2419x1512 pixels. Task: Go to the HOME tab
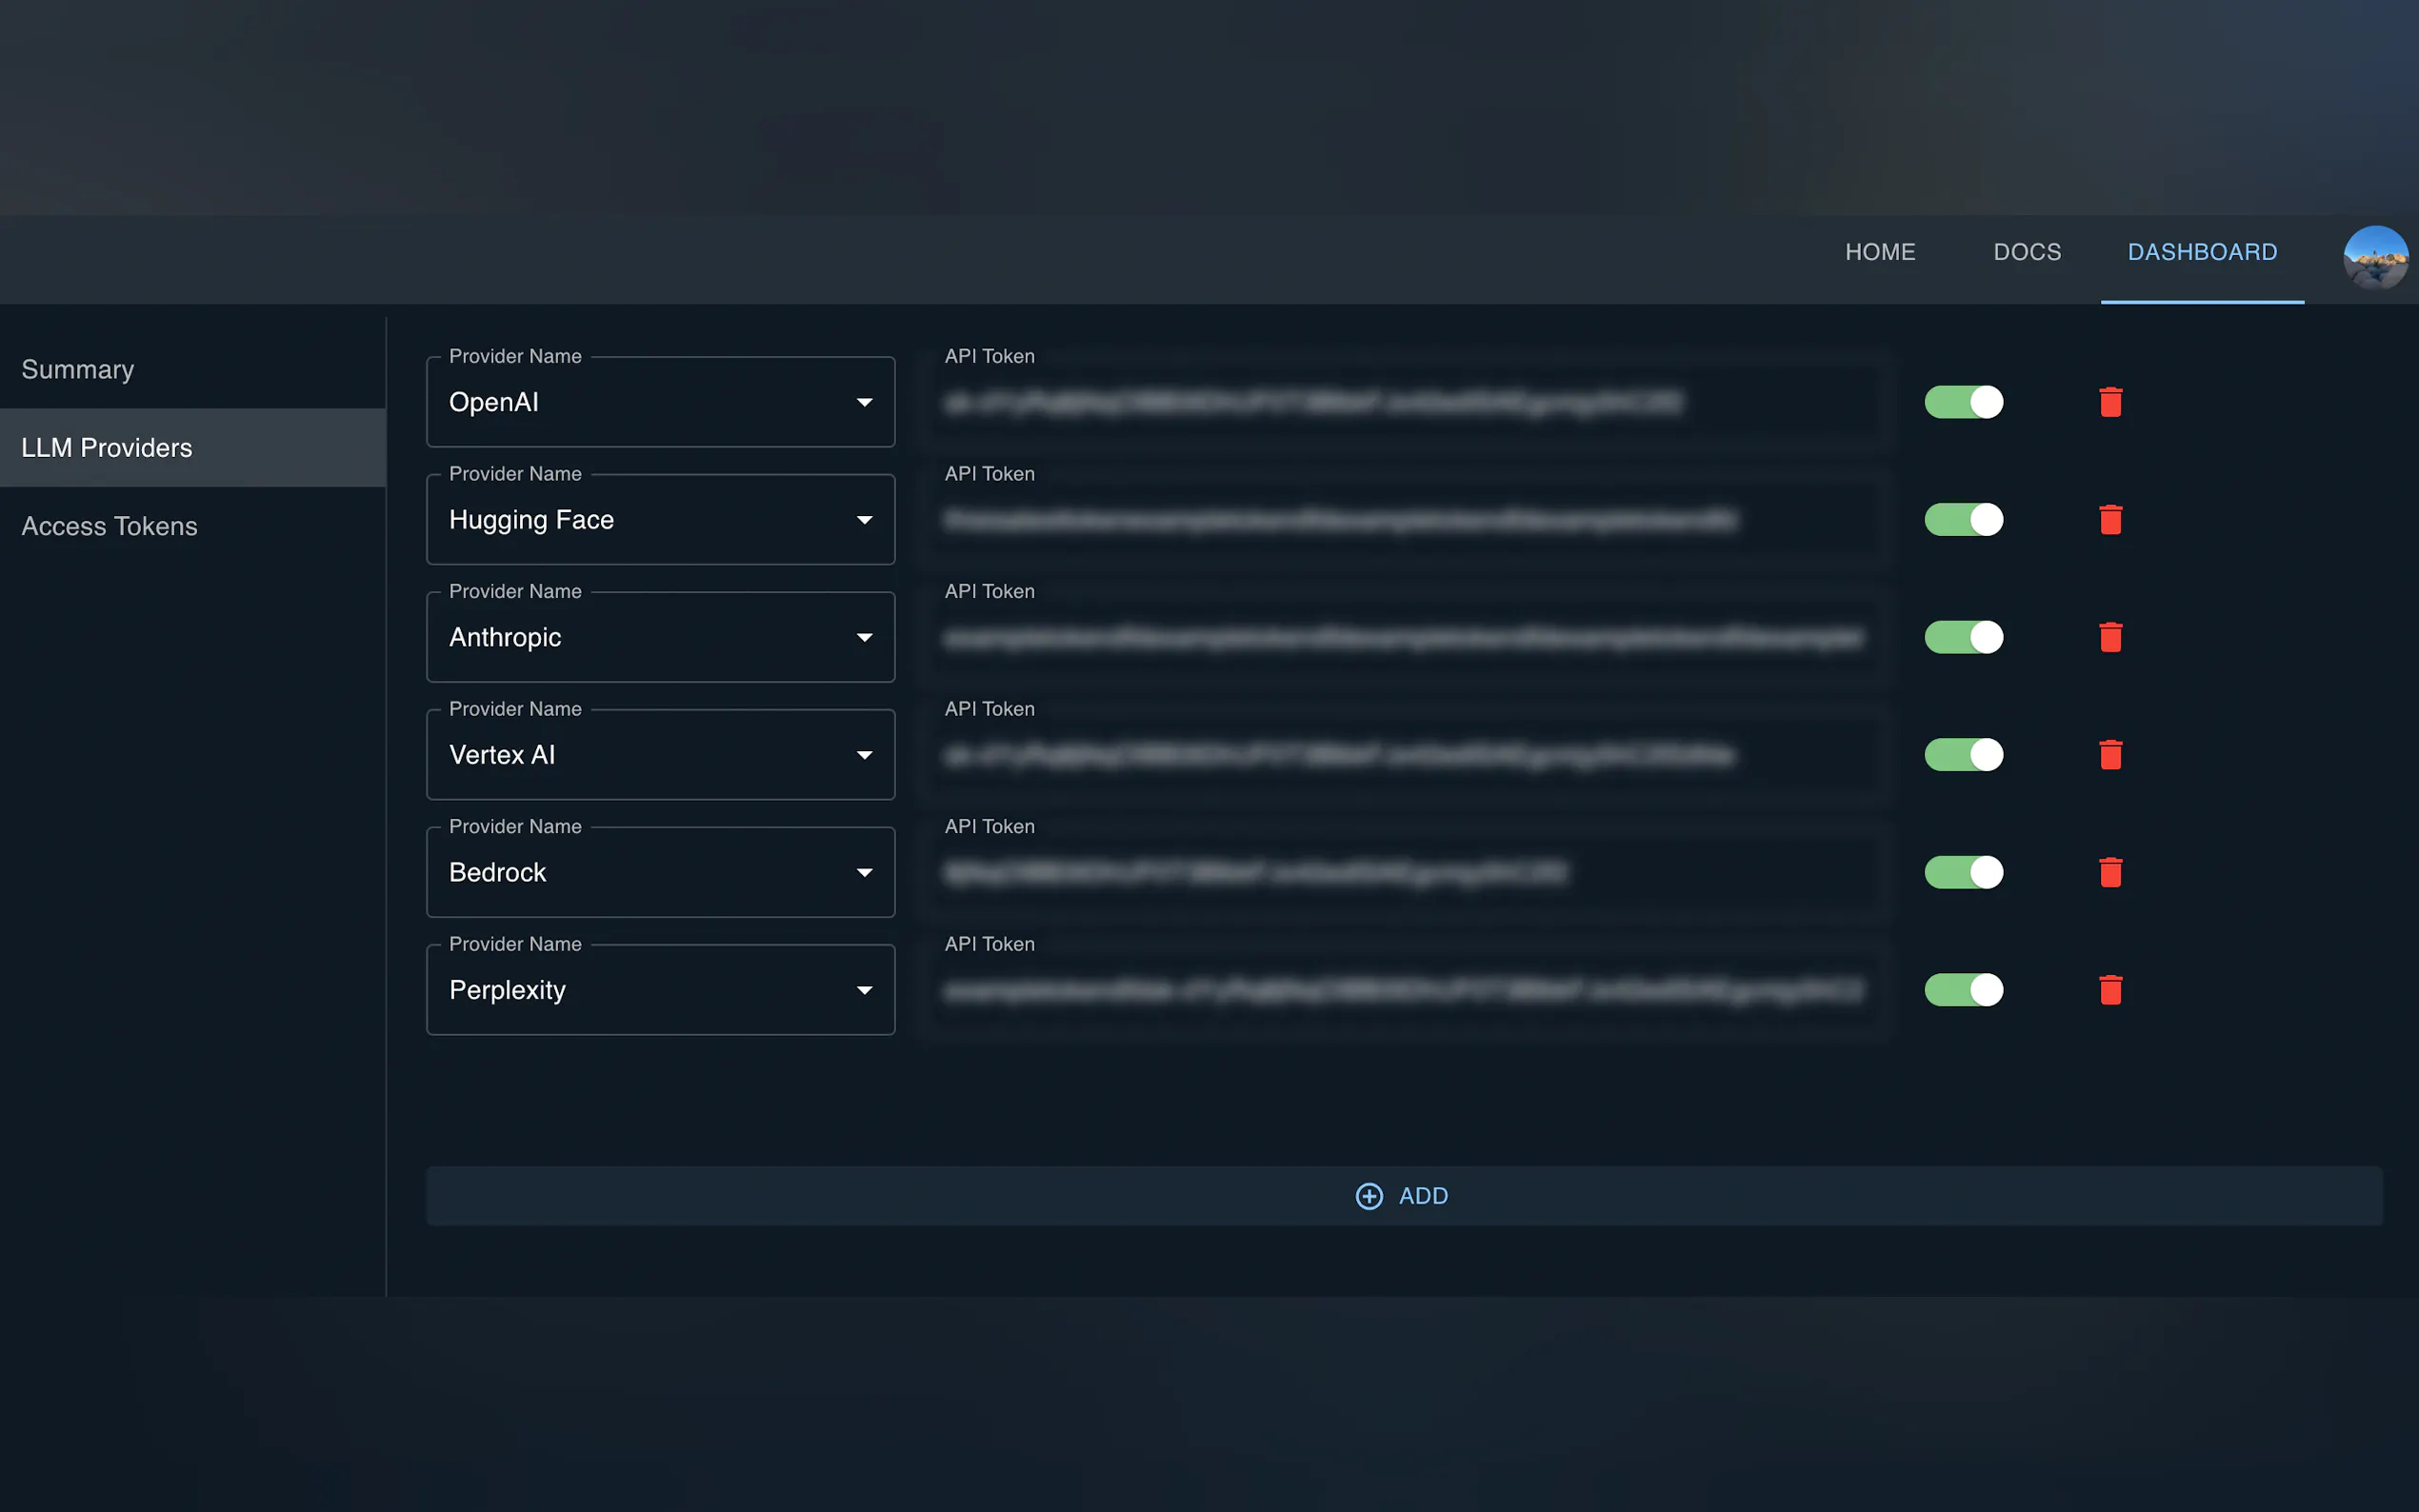coord(1880,252)
